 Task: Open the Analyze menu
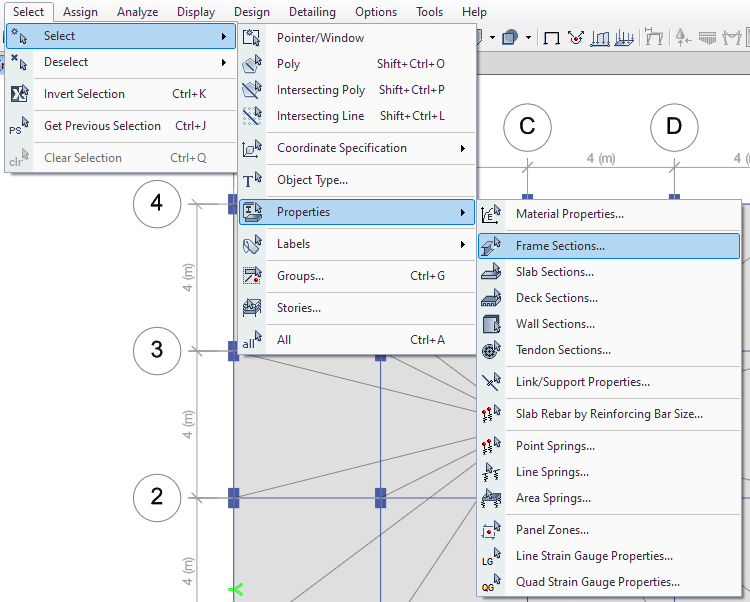tap(137, 12)
